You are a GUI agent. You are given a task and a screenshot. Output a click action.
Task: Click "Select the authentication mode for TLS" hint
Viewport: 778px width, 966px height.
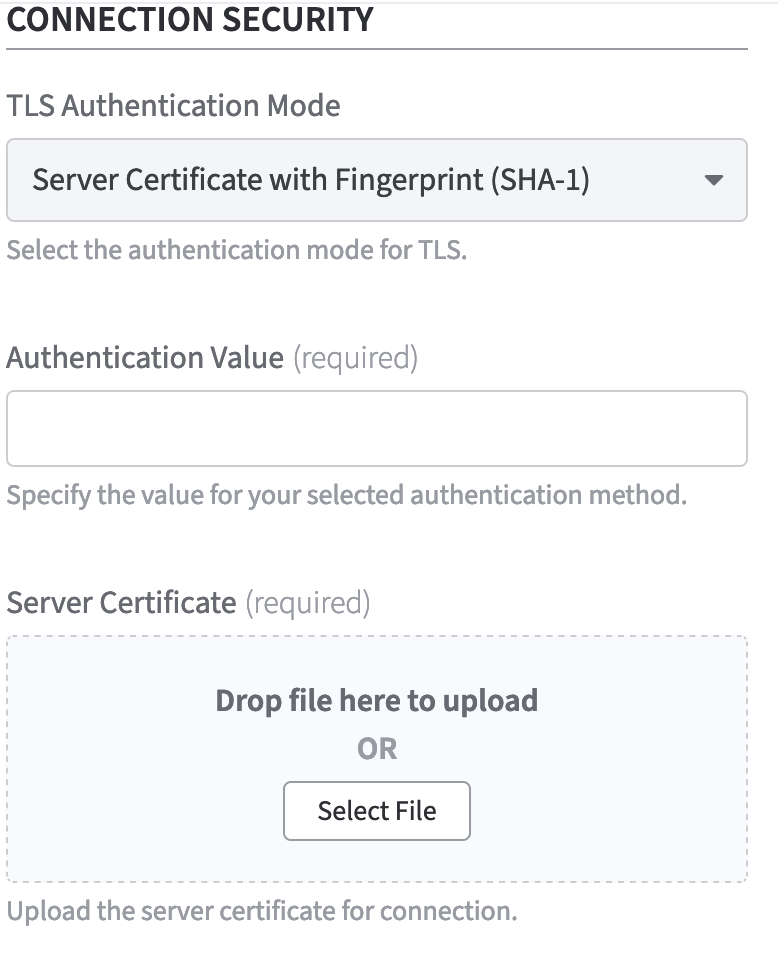pyautogui.click(x=237, y=249)
